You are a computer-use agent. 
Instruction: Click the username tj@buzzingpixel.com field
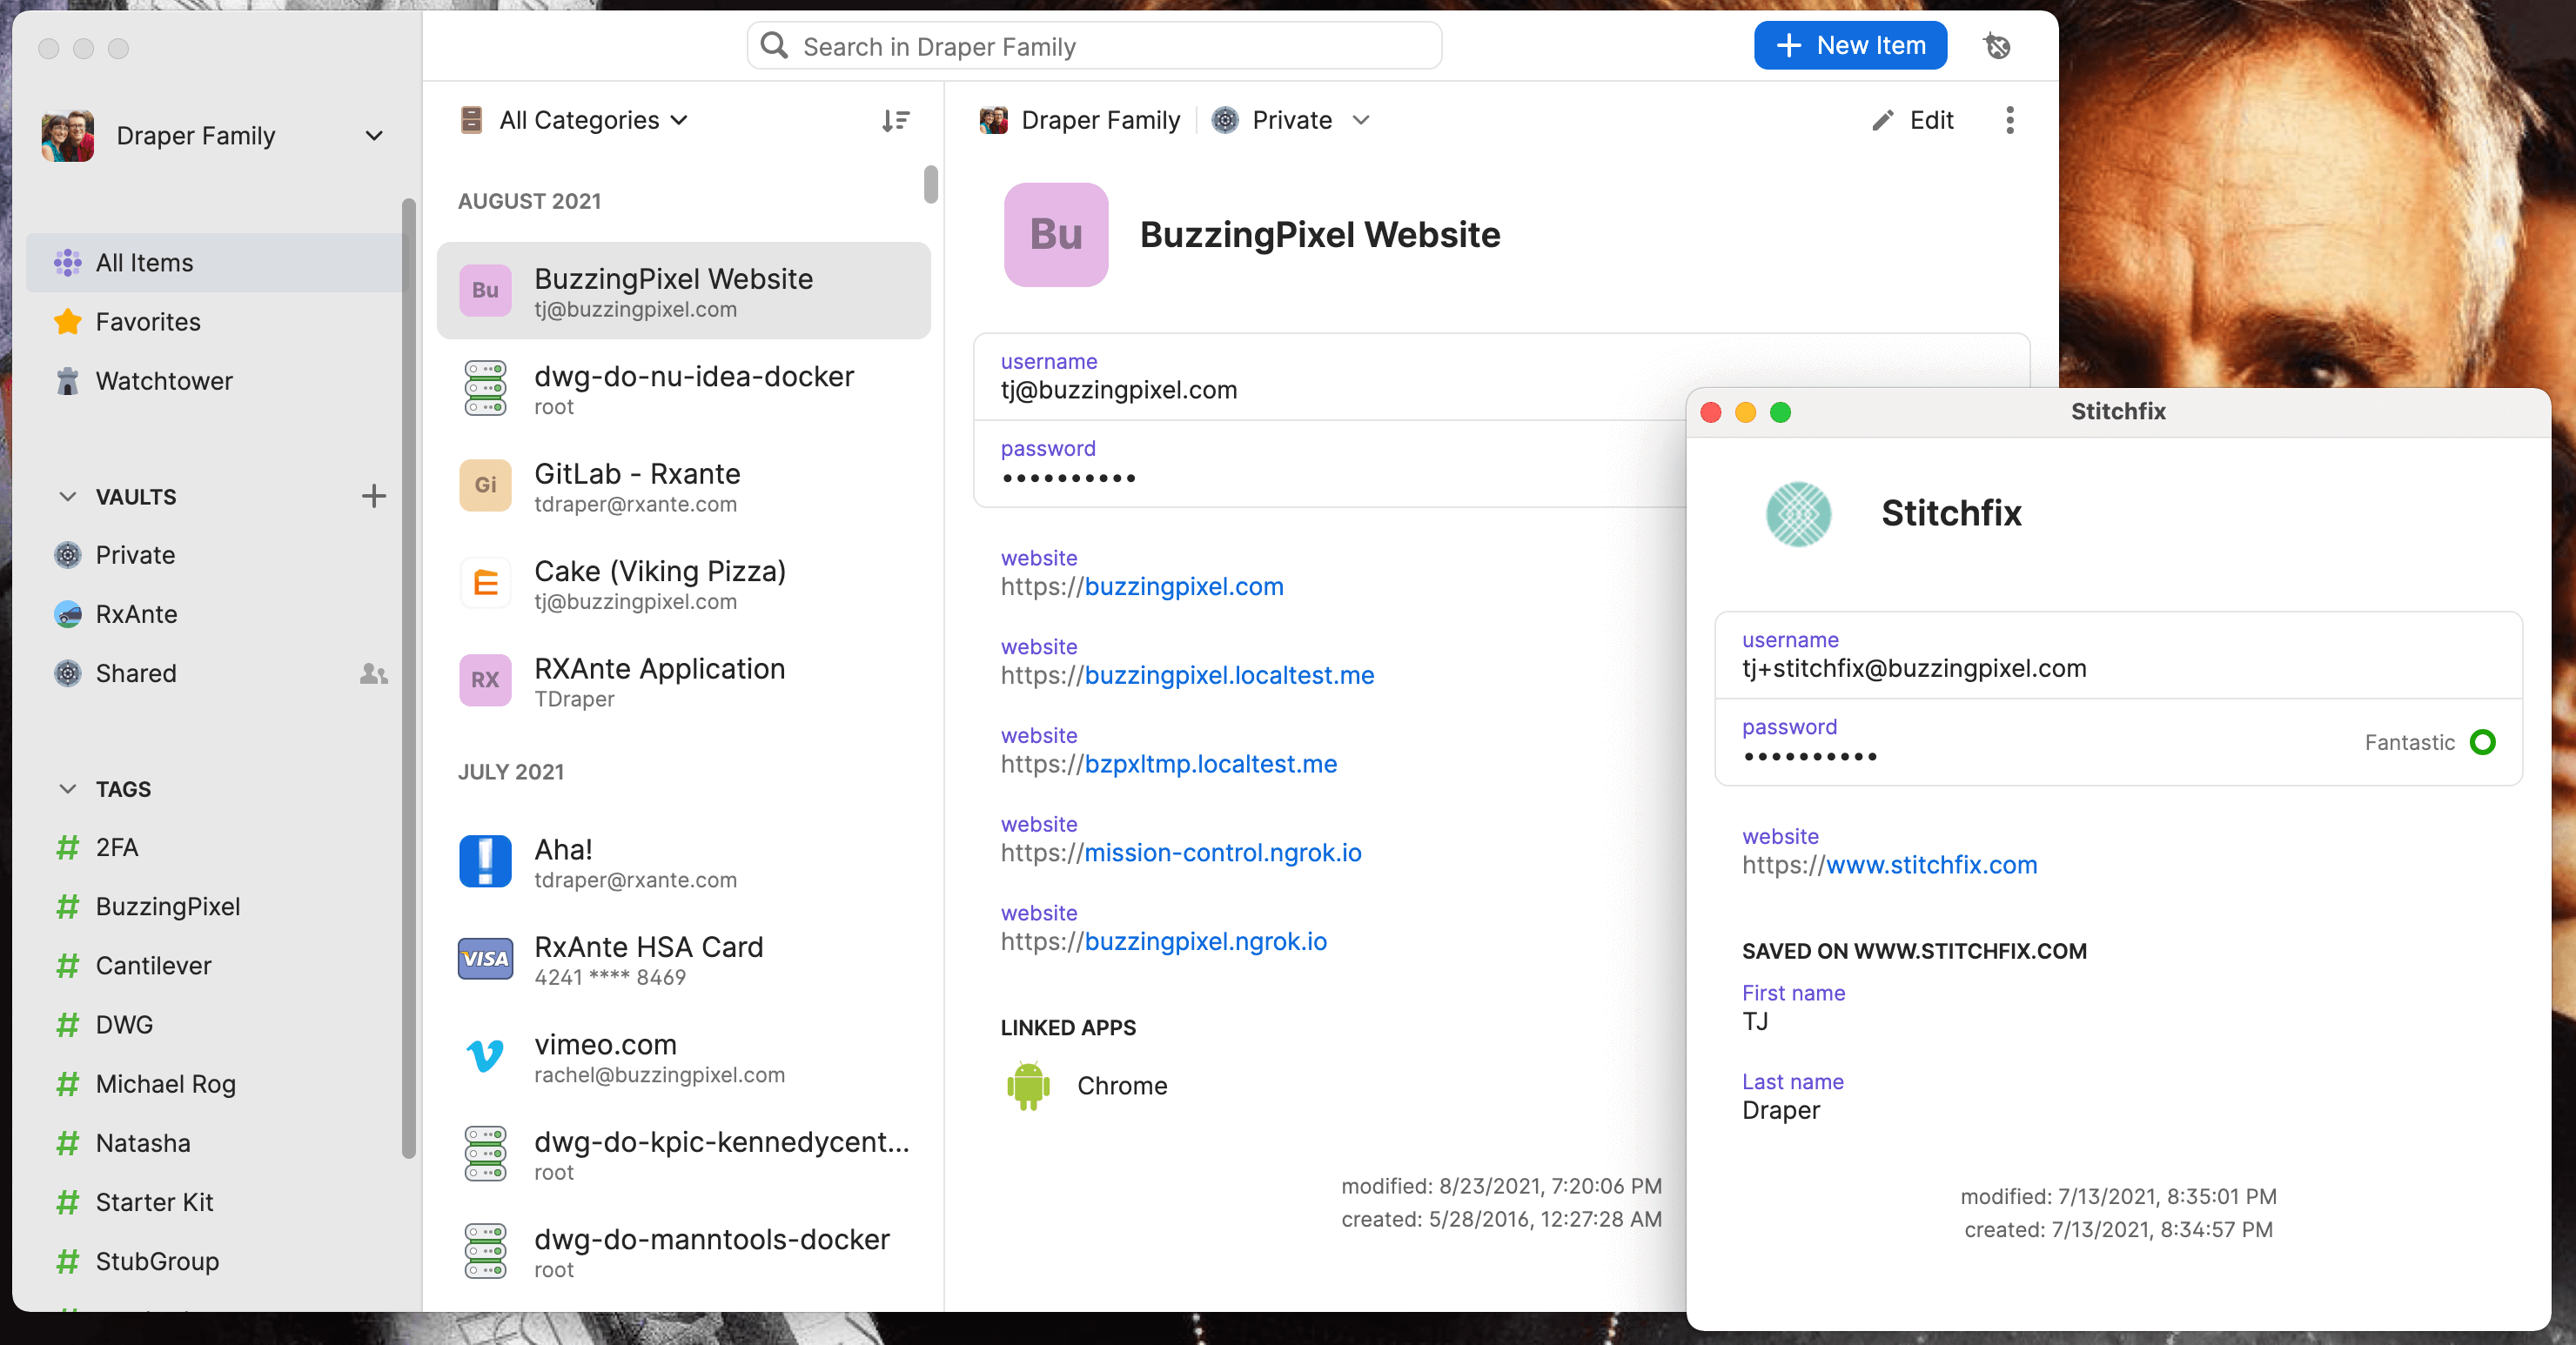[1330, 377]
